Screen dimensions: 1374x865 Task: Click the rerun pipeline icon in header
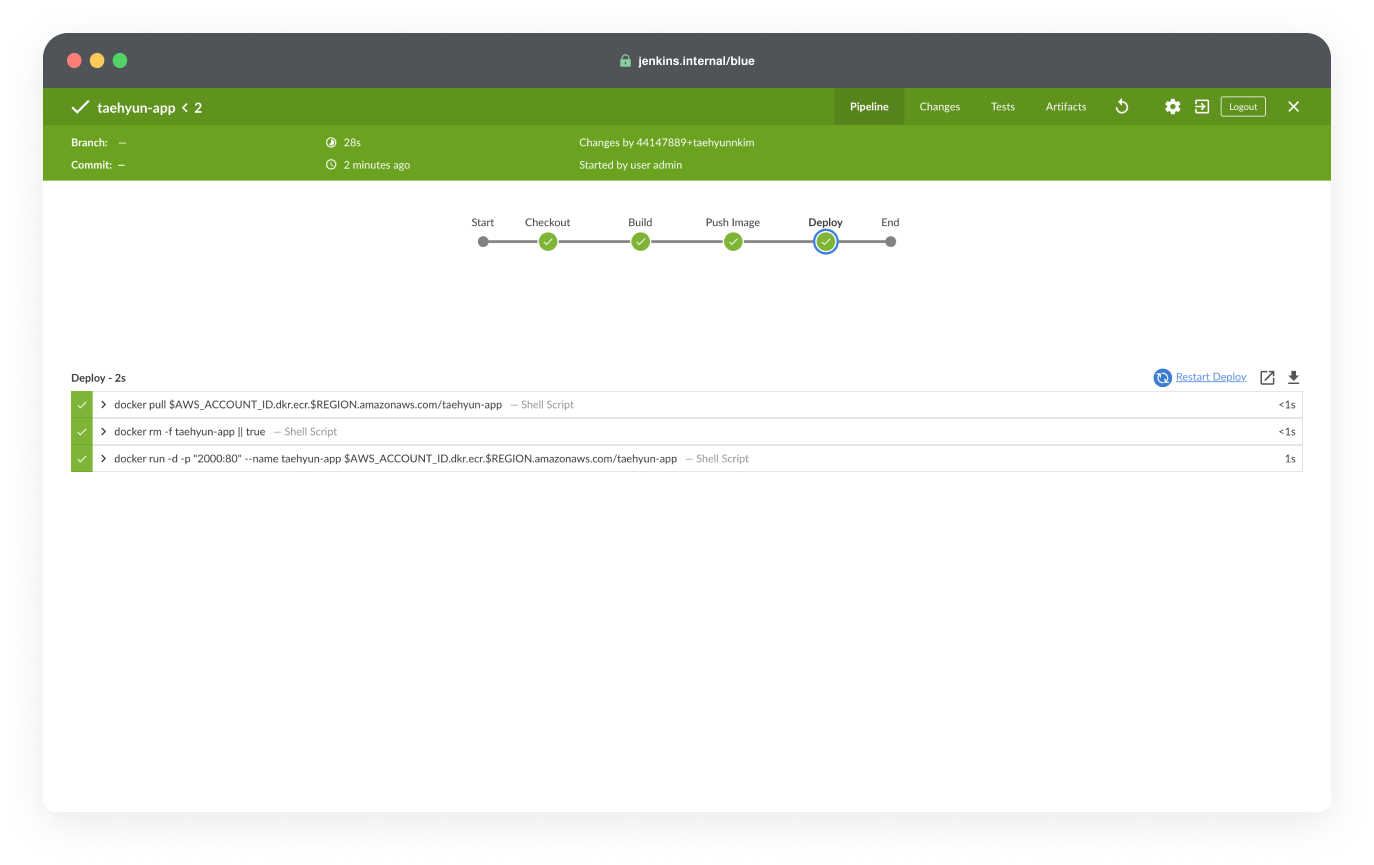1122,107
